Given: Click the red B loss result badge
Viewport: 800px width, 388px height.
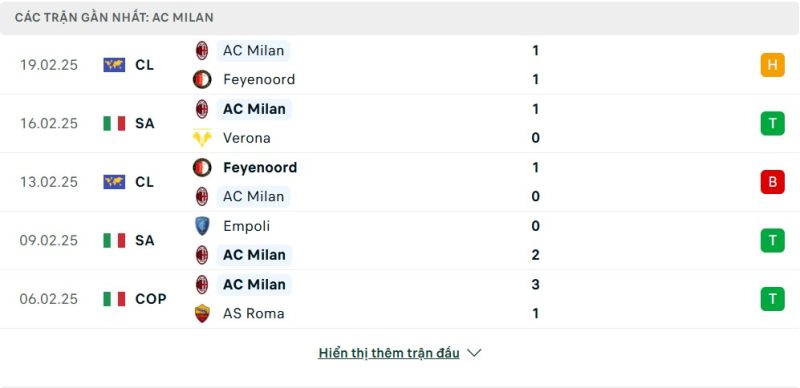Looking at the screenshot, I should pos(772,182).
